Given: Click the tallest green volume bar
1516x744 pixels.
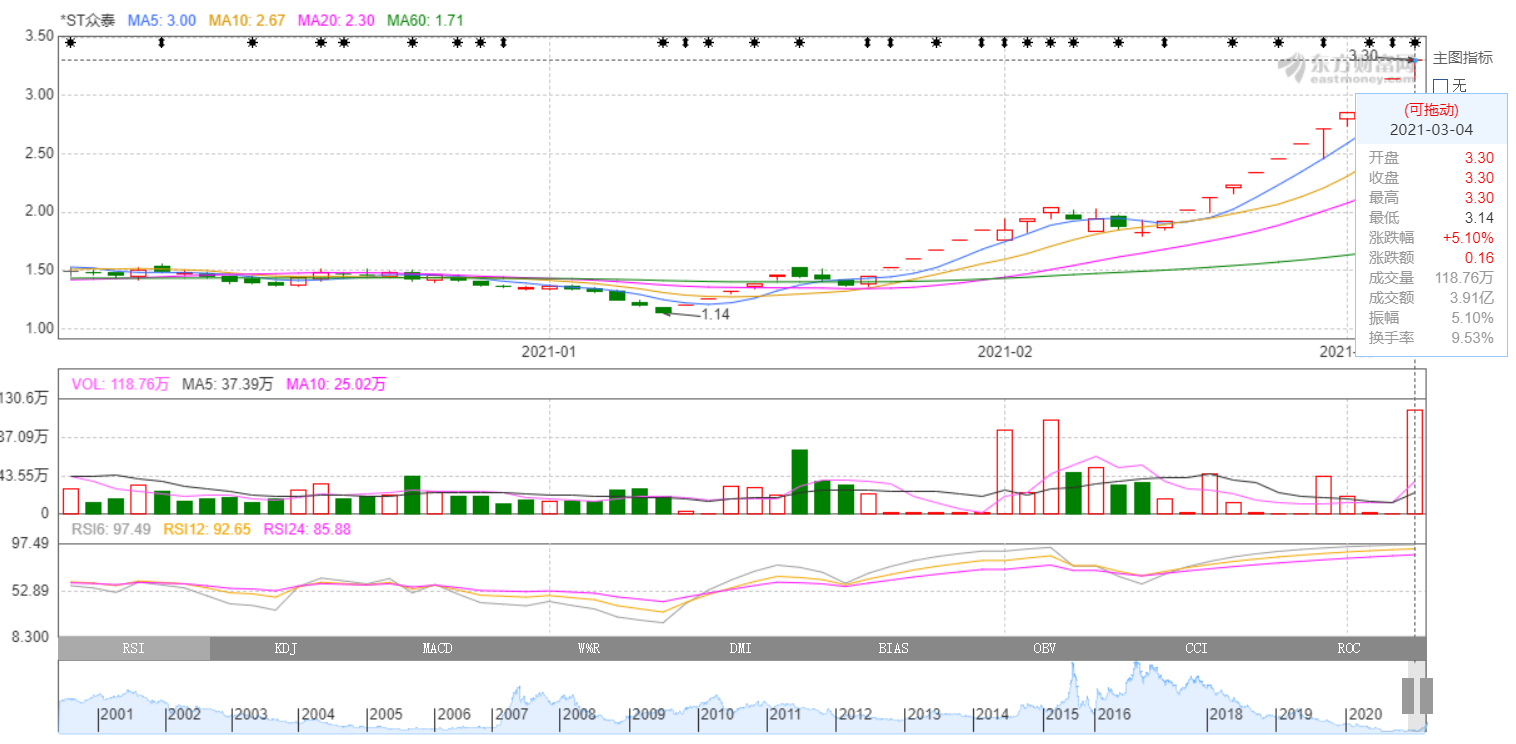Looking at the screenshot, I should coord(799,481).
